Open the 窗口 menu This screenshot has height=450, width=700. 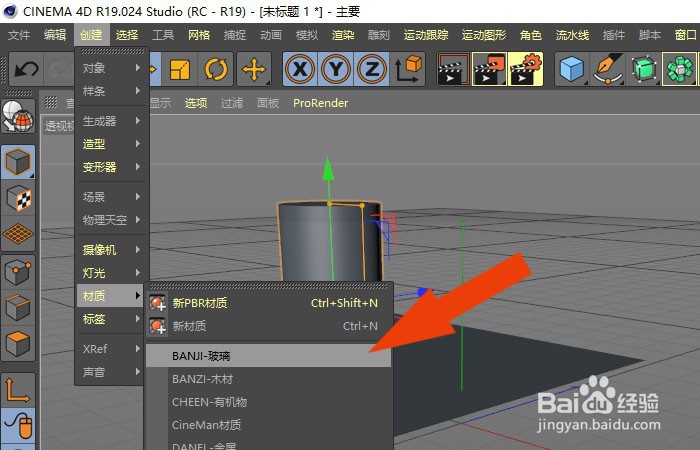(686, 35)
